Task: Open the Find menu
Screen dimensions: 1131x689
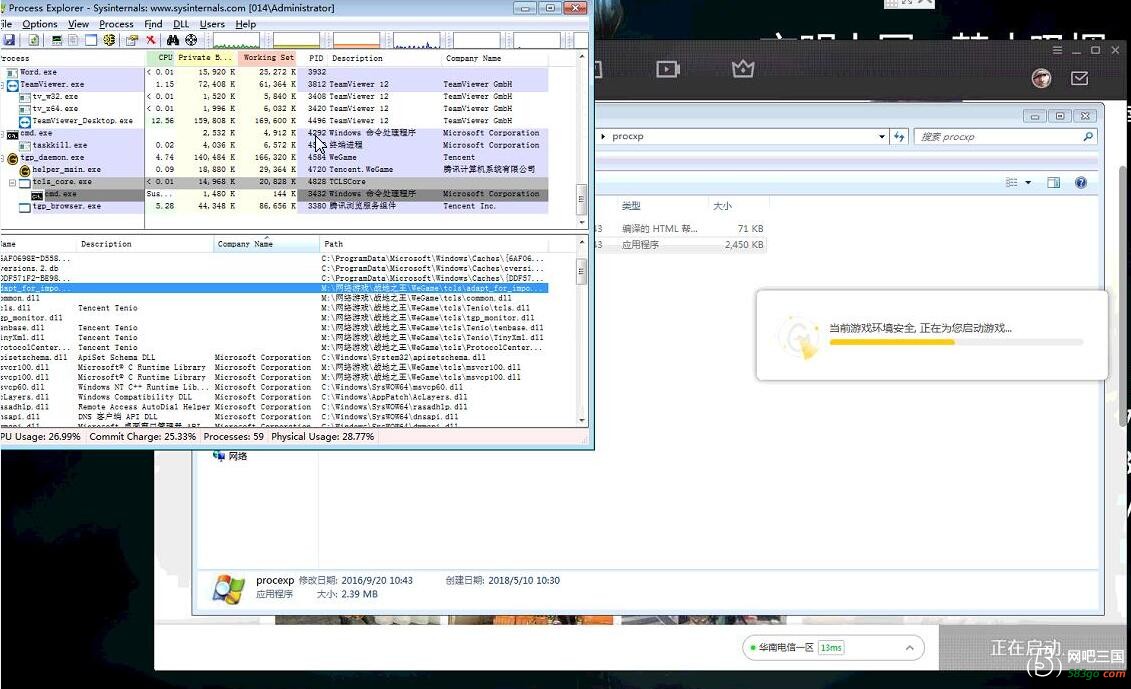Action: 153,24
